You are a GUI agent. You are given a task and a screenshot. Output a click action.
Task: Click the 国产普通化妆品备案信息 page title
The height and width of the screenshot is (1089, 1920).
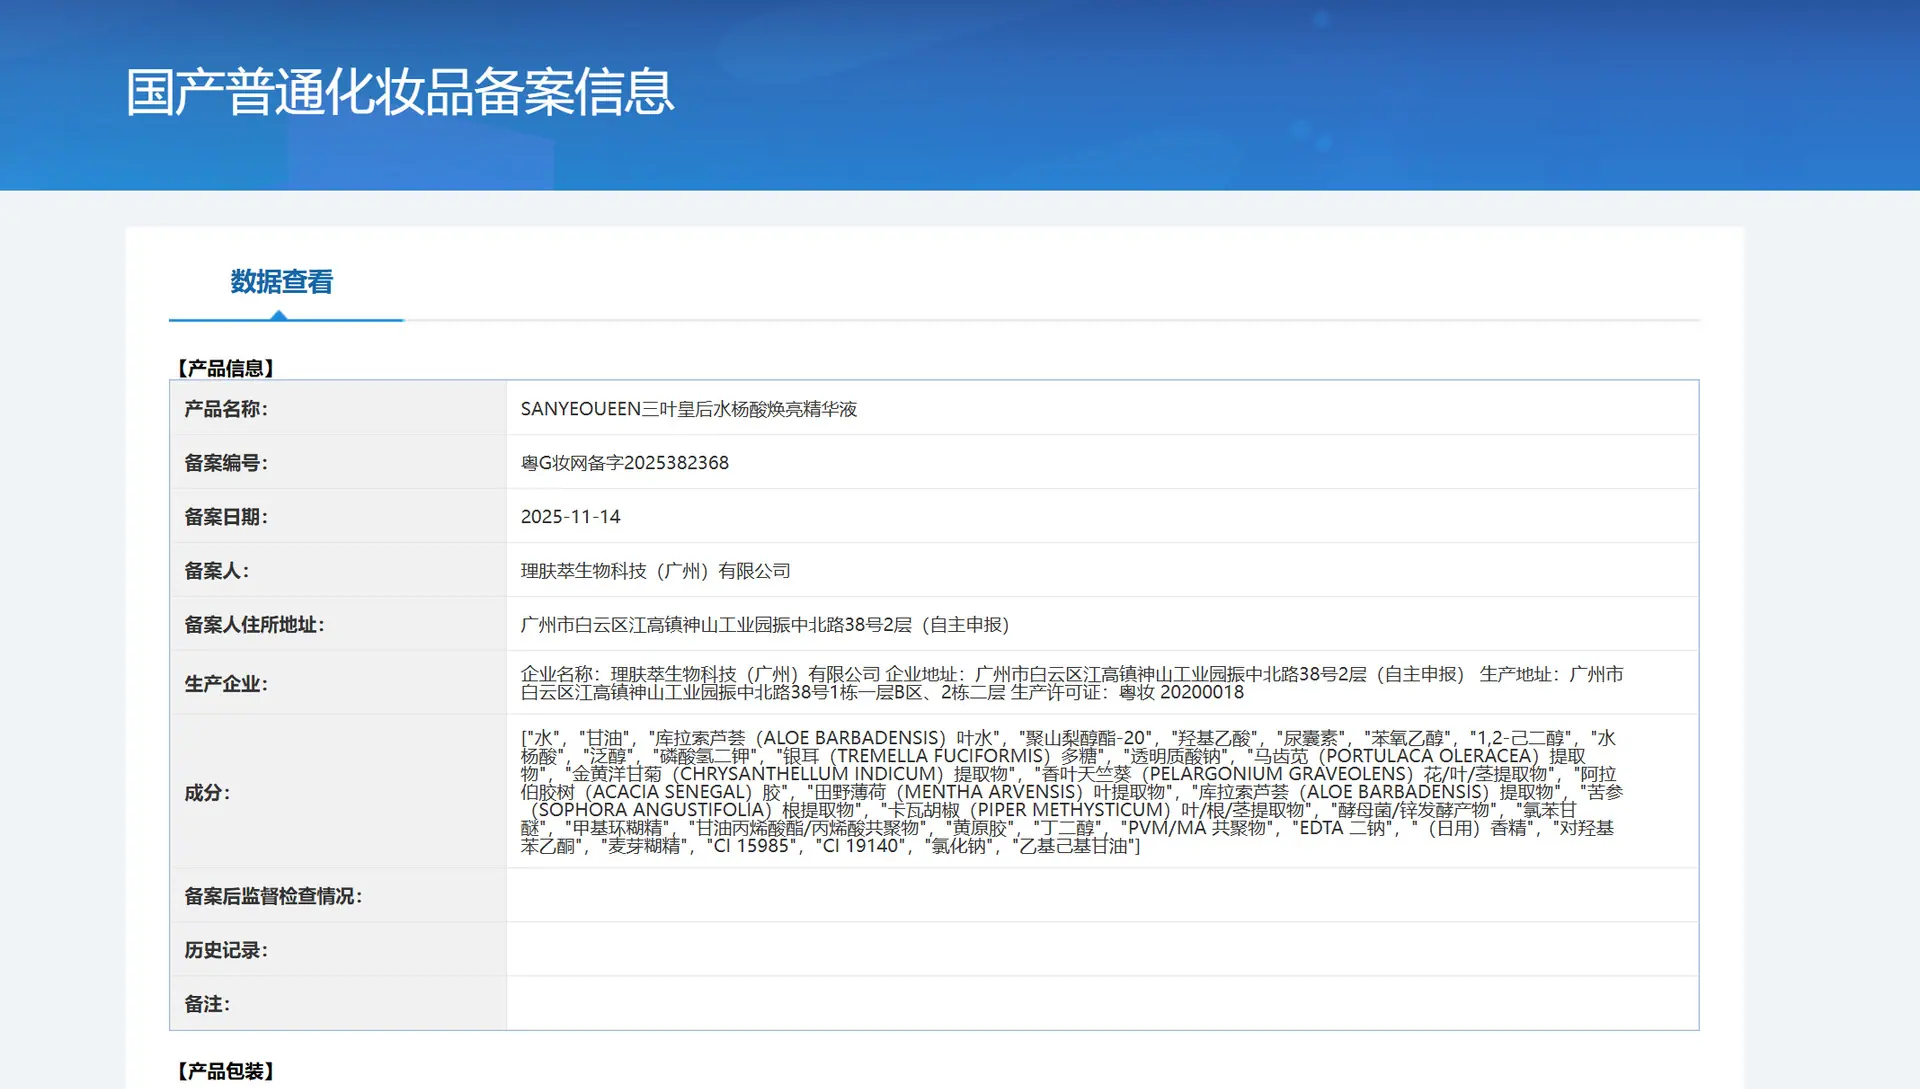(400, 92)
